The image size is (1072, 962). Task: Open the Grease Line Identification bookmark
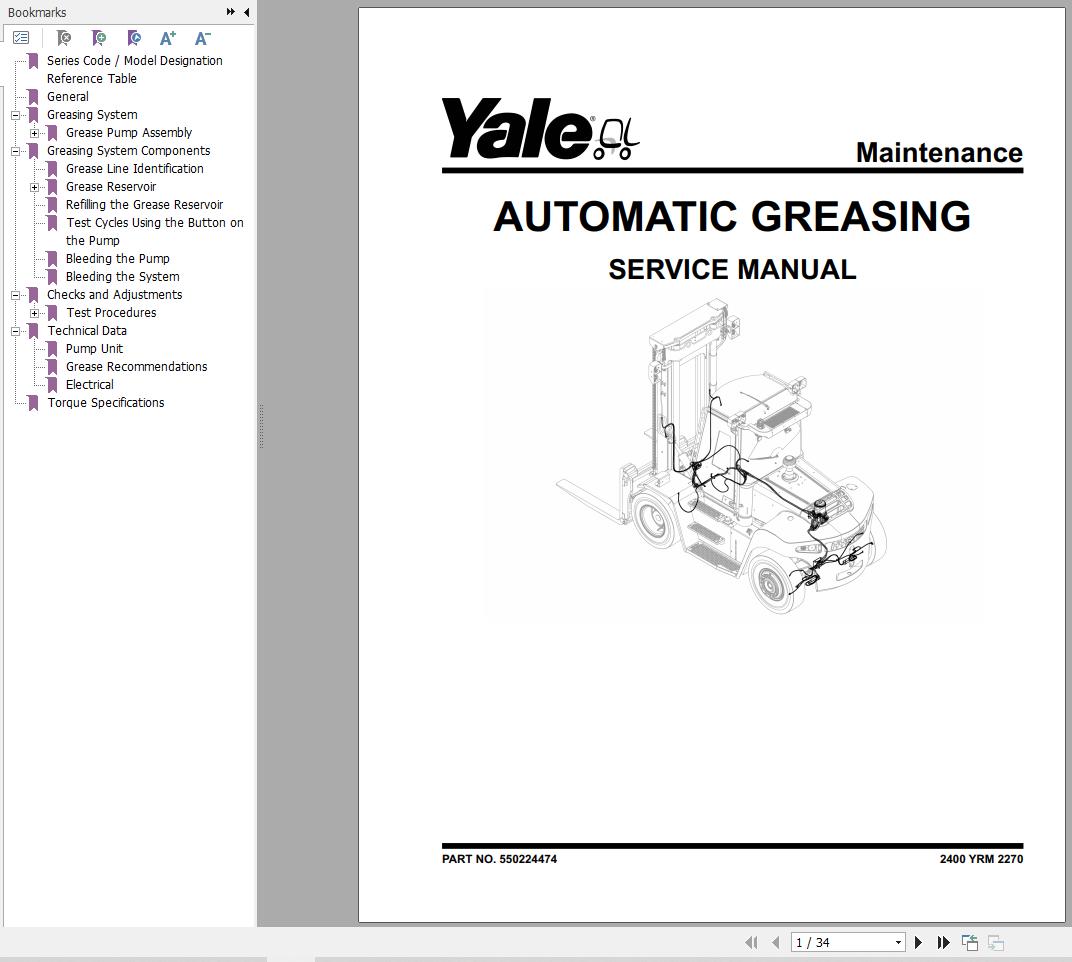point(134,168)
